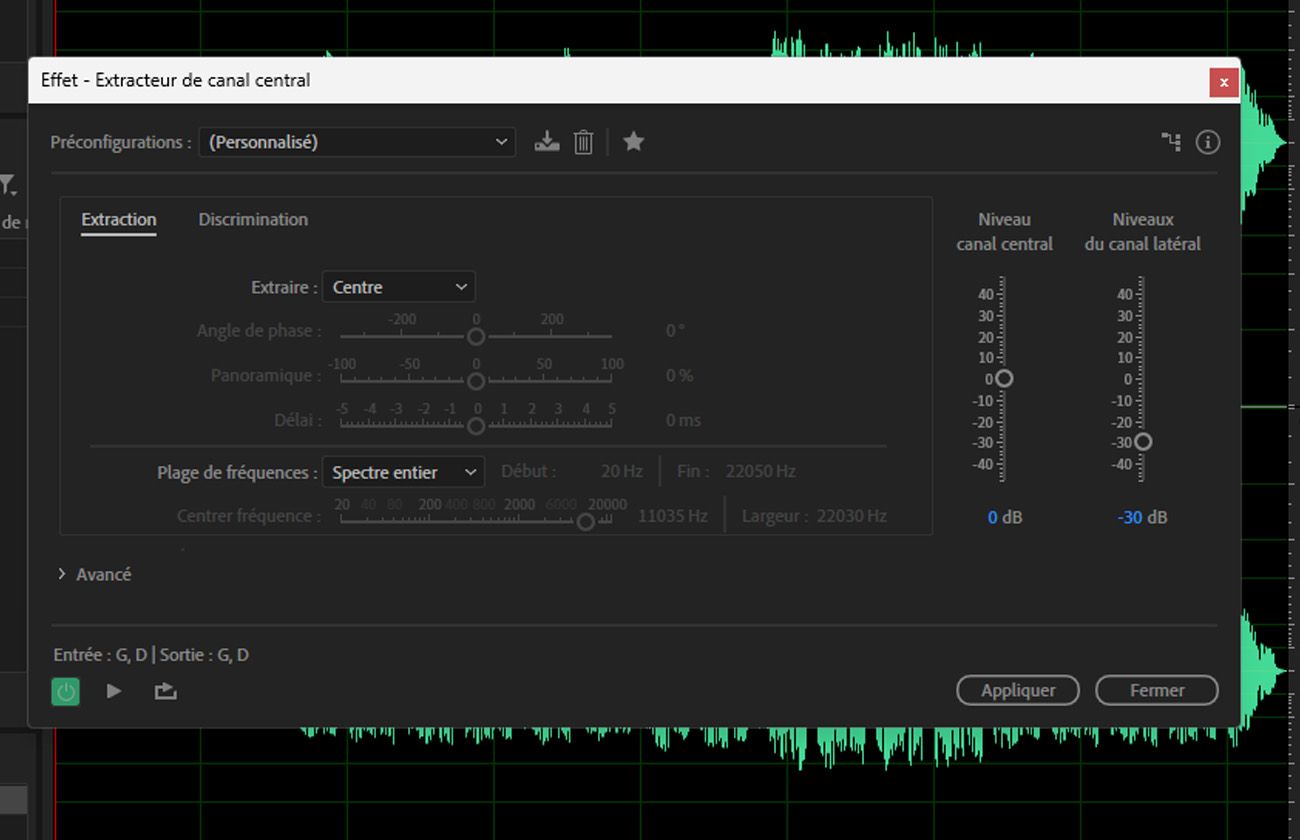Click the Début 20 Hz value
1300x840 pixels.
click(622, 471)
